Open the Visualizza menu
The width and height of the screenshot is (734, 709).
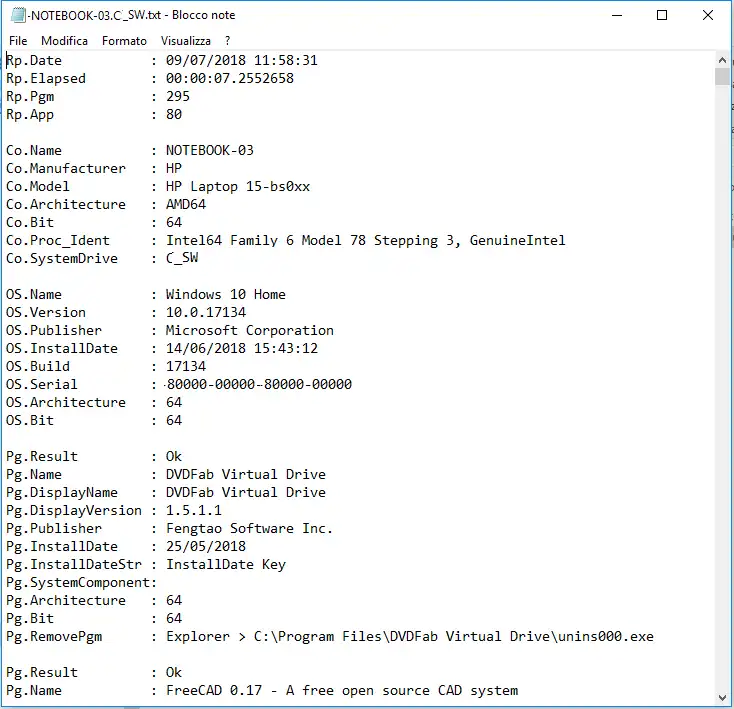coord(185,41)
